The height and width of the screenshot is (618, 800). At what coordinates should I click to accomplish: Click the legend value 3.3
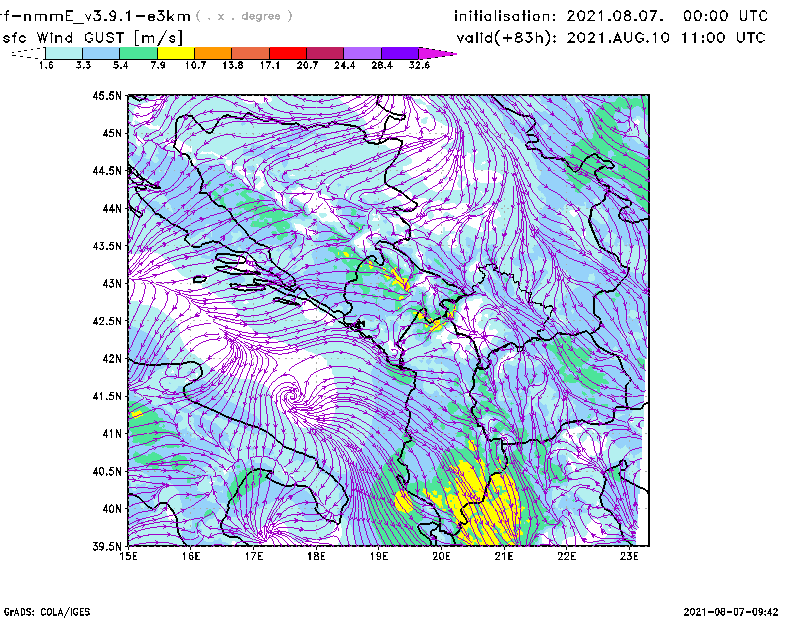pyautogui.click(x=83, y=65)
